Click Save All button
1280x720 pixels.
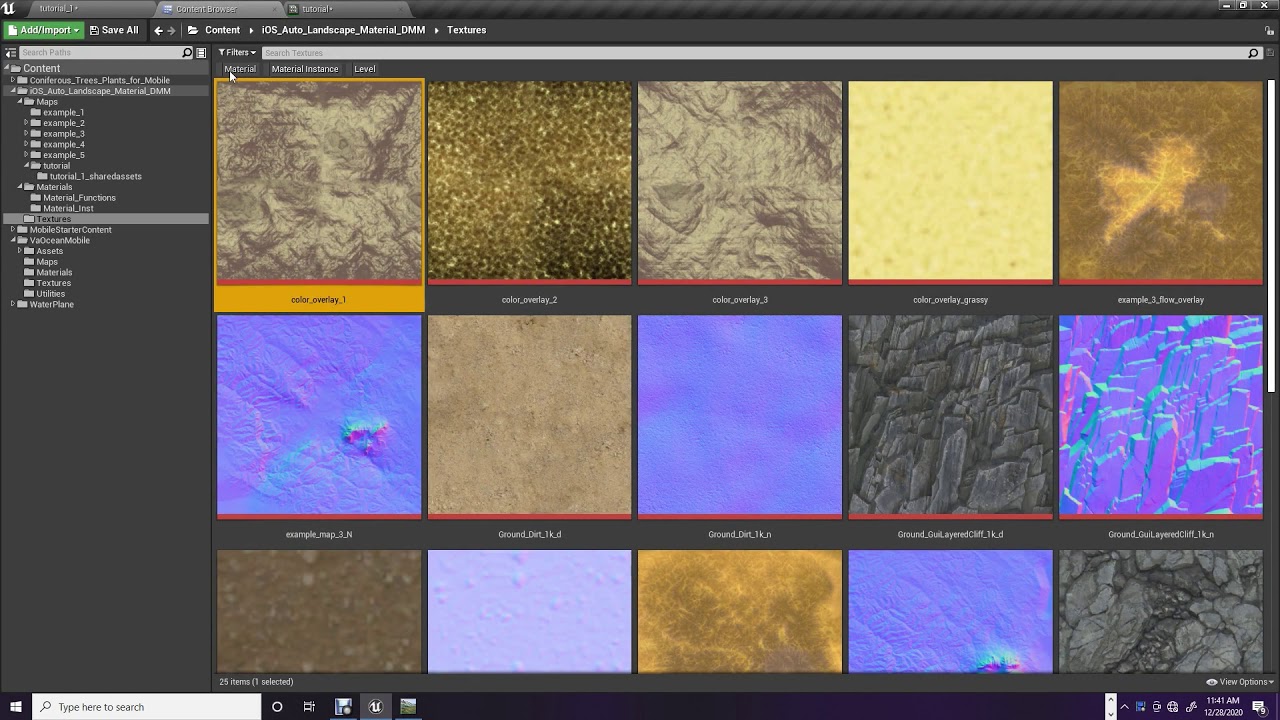pos(113,30)
